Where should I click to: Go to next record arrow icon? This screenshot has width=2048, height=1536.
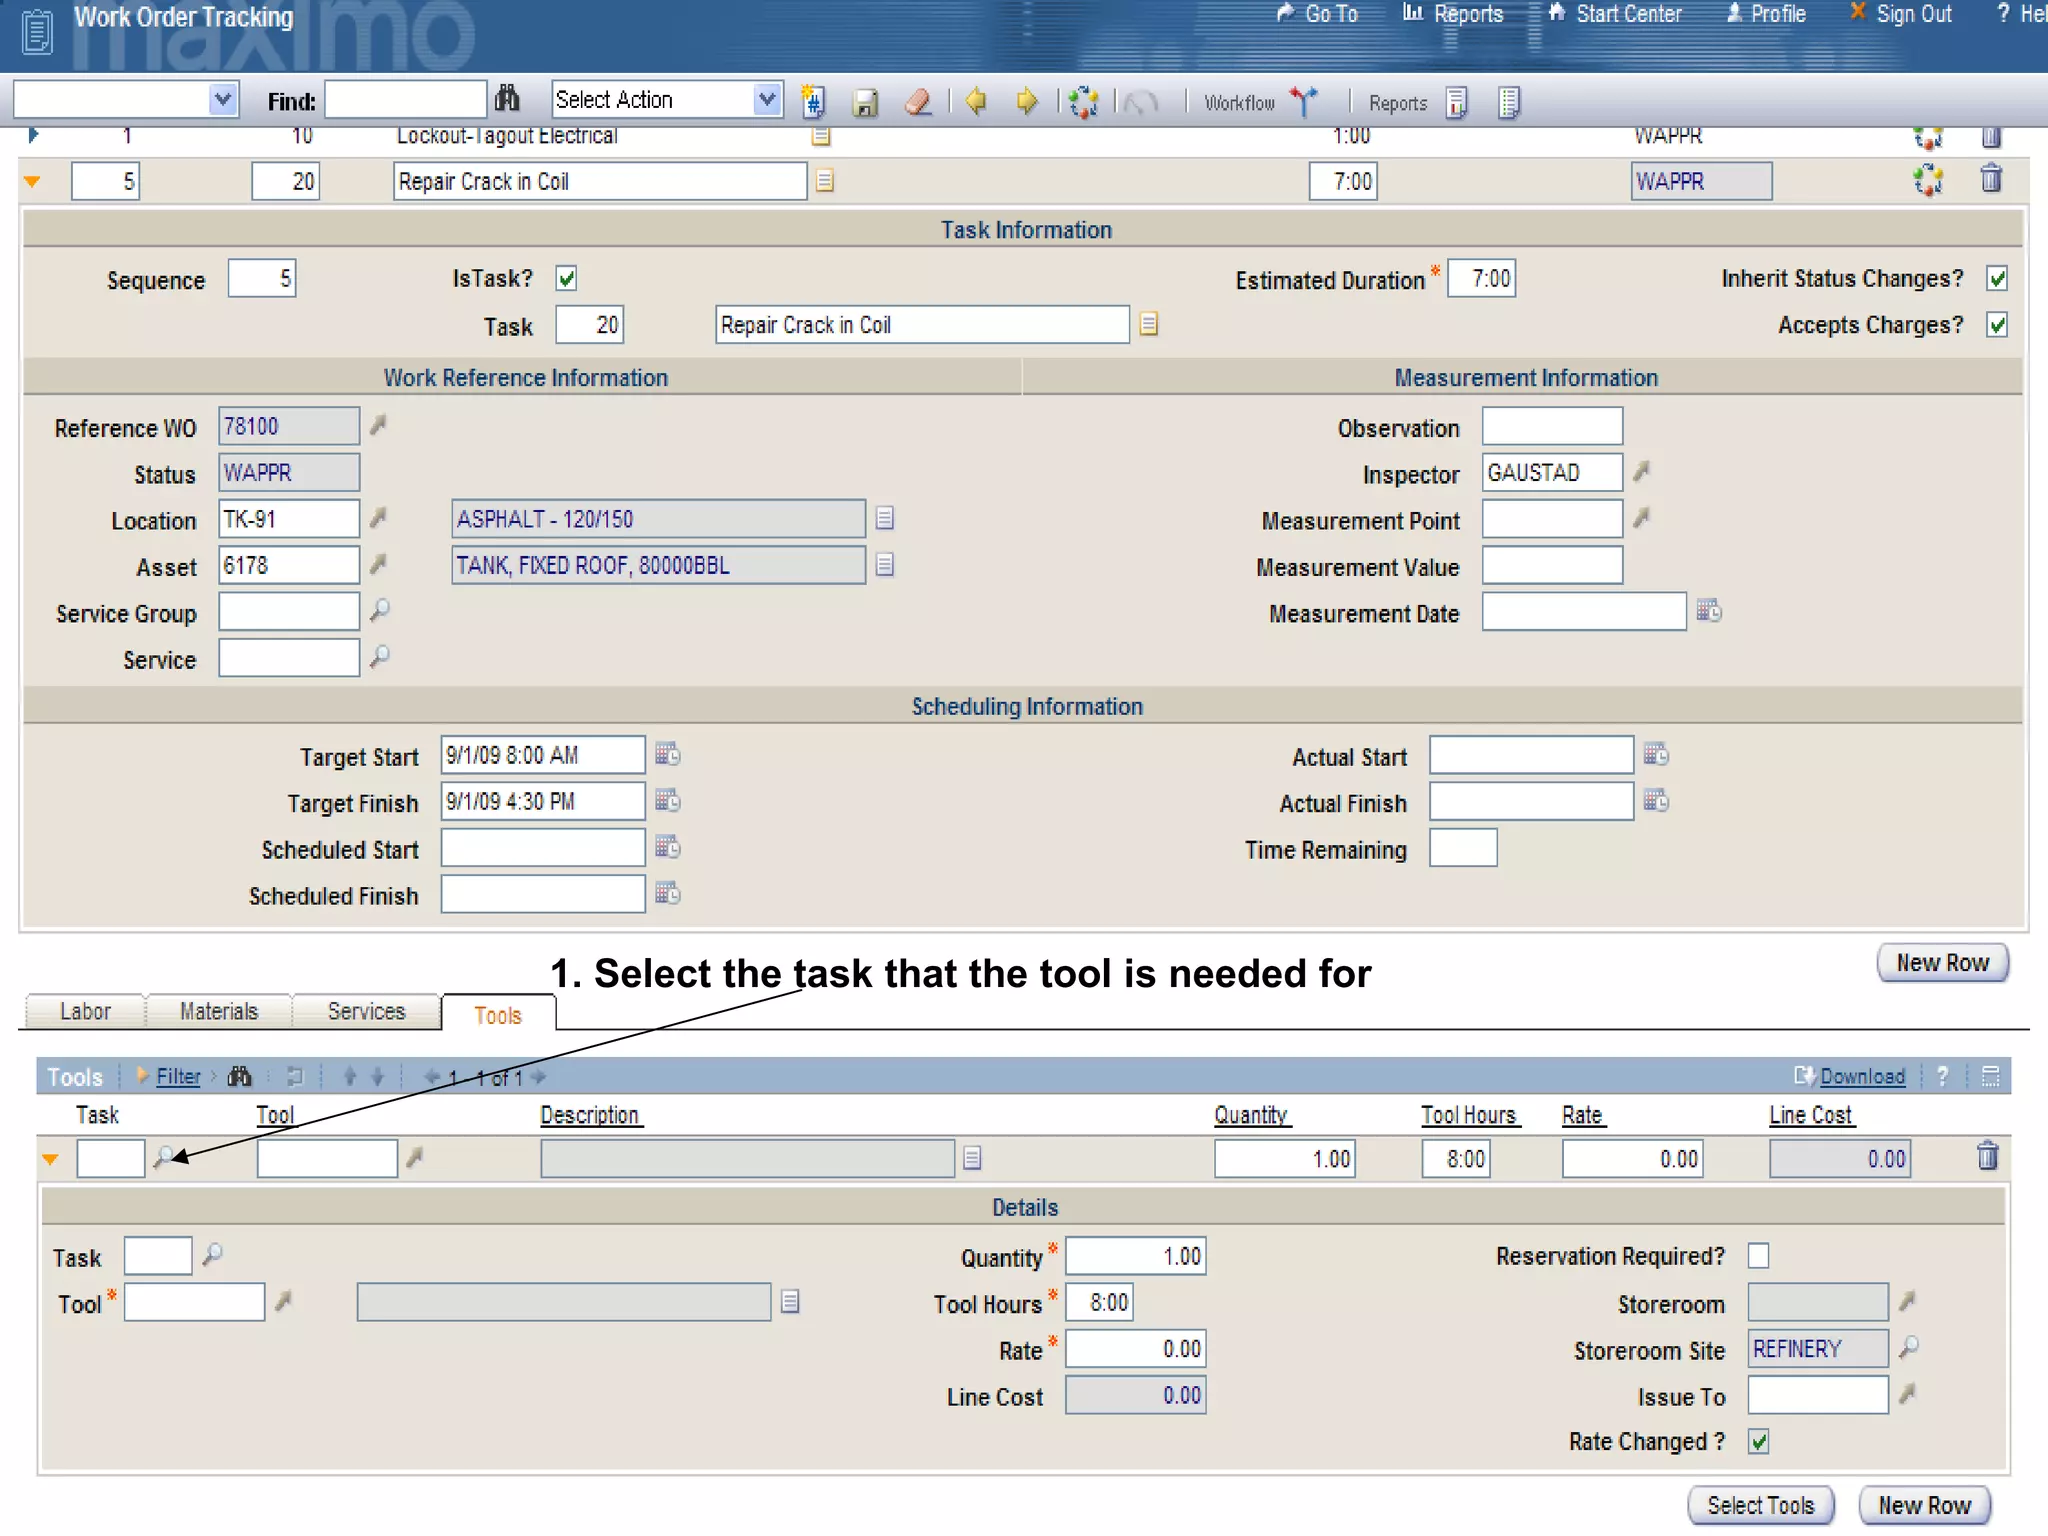[x=1027, y=101]
